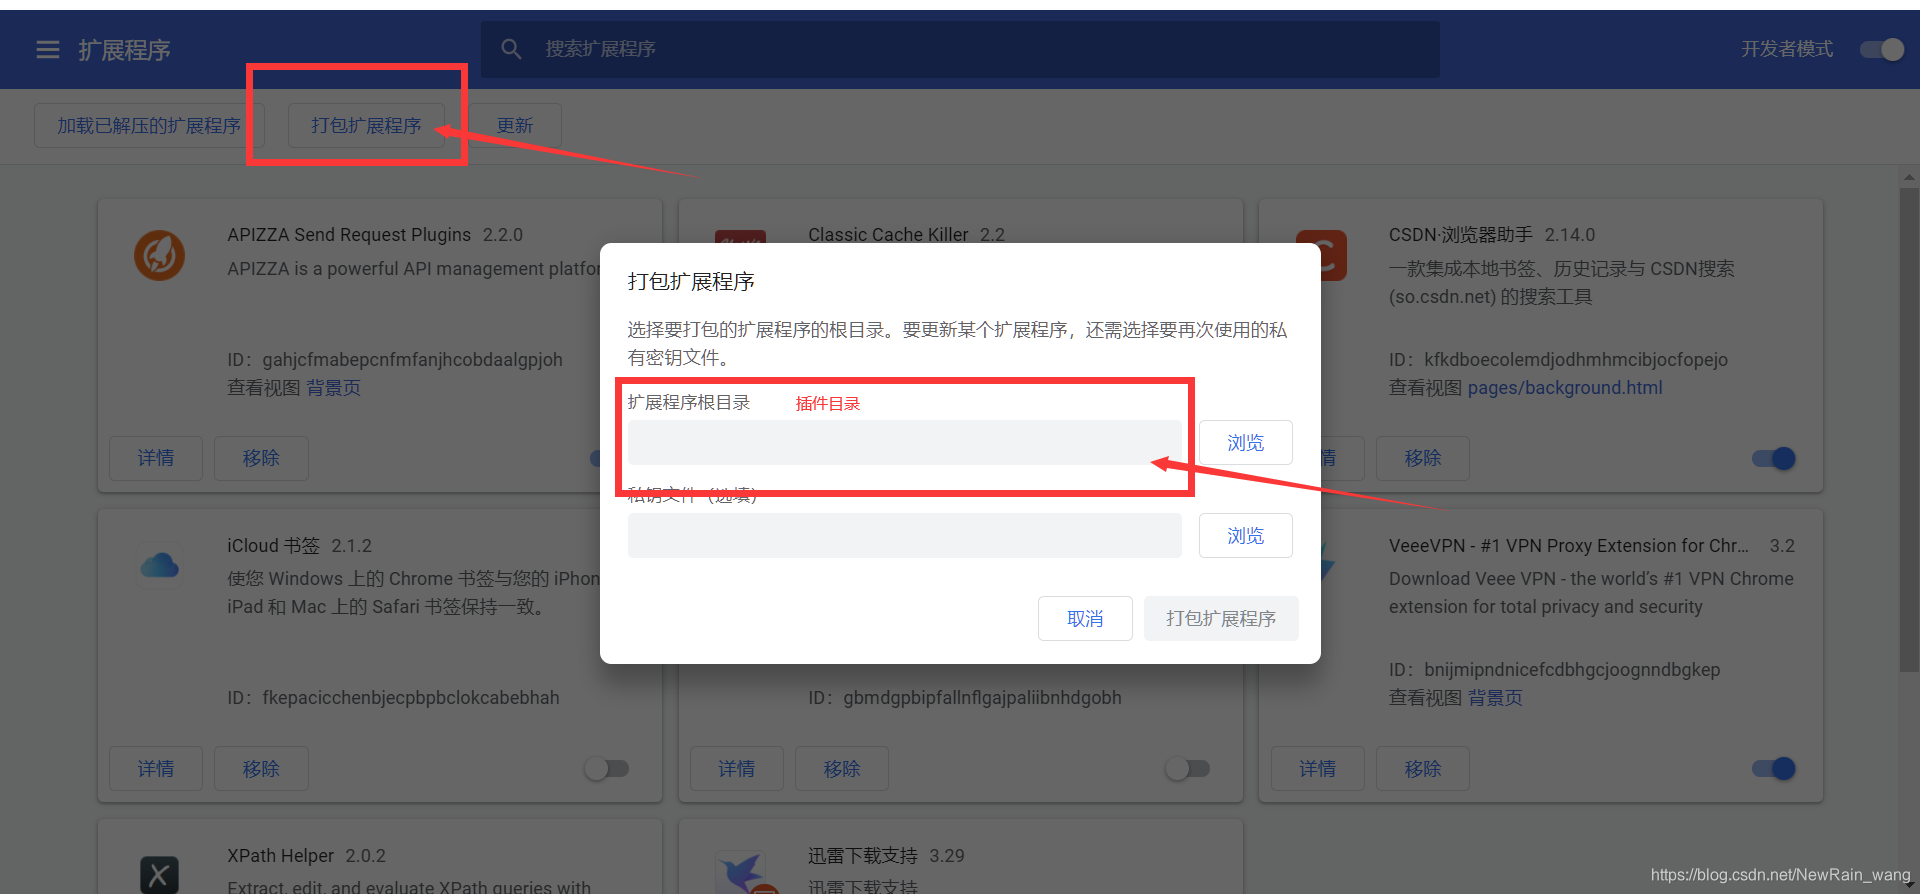Click the Xunlei download support icon

(742, 872)
